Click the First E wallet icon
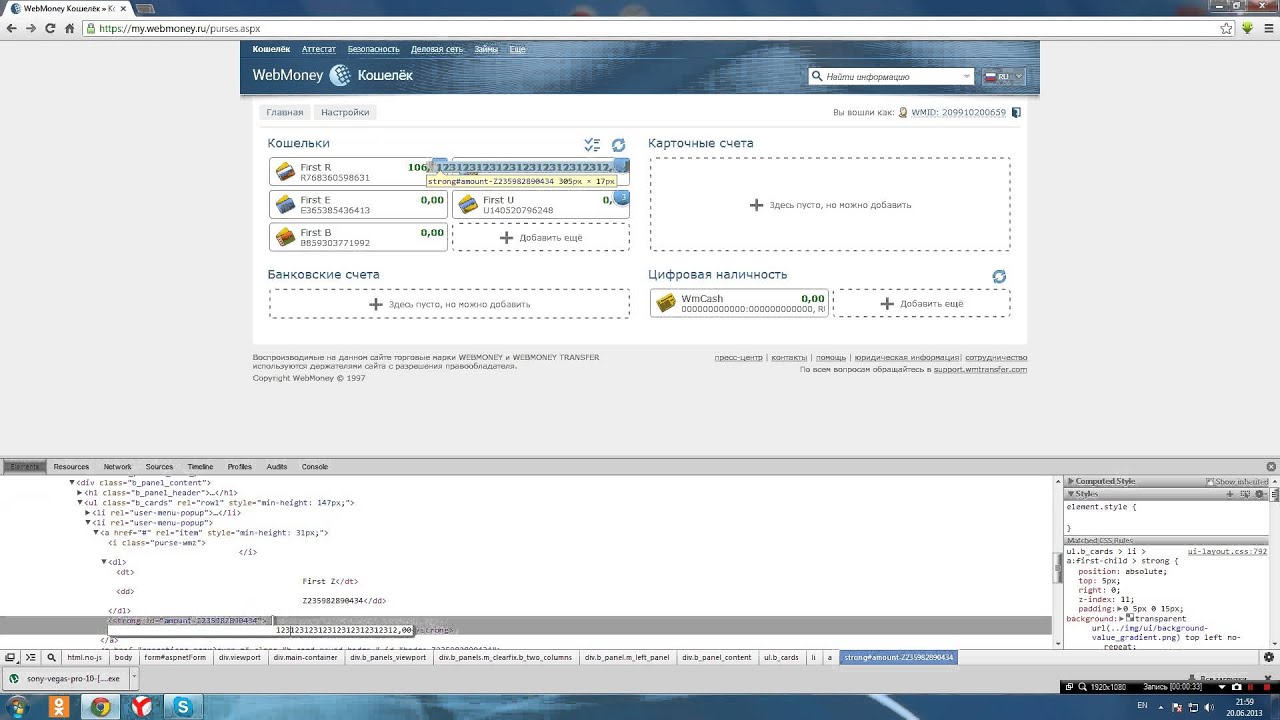The height and width of the screenshot is (720, 1280). pos(285,205)
